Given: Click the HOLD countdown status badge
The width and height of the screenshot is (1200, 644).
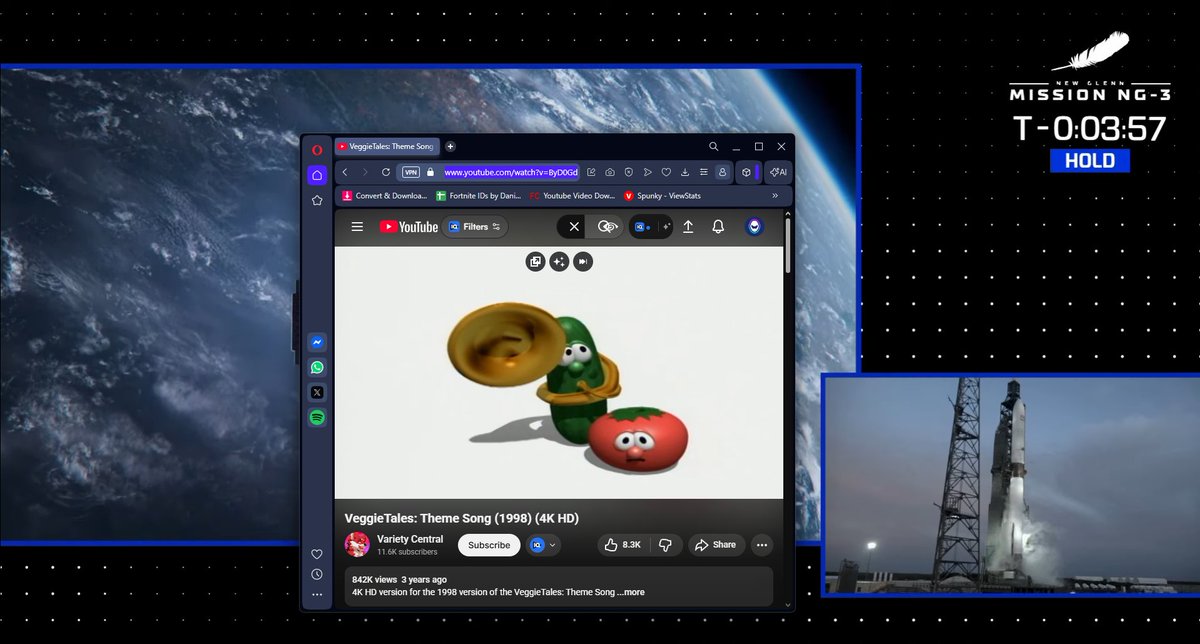Looking at the screenshot, I should point(1090,161).
